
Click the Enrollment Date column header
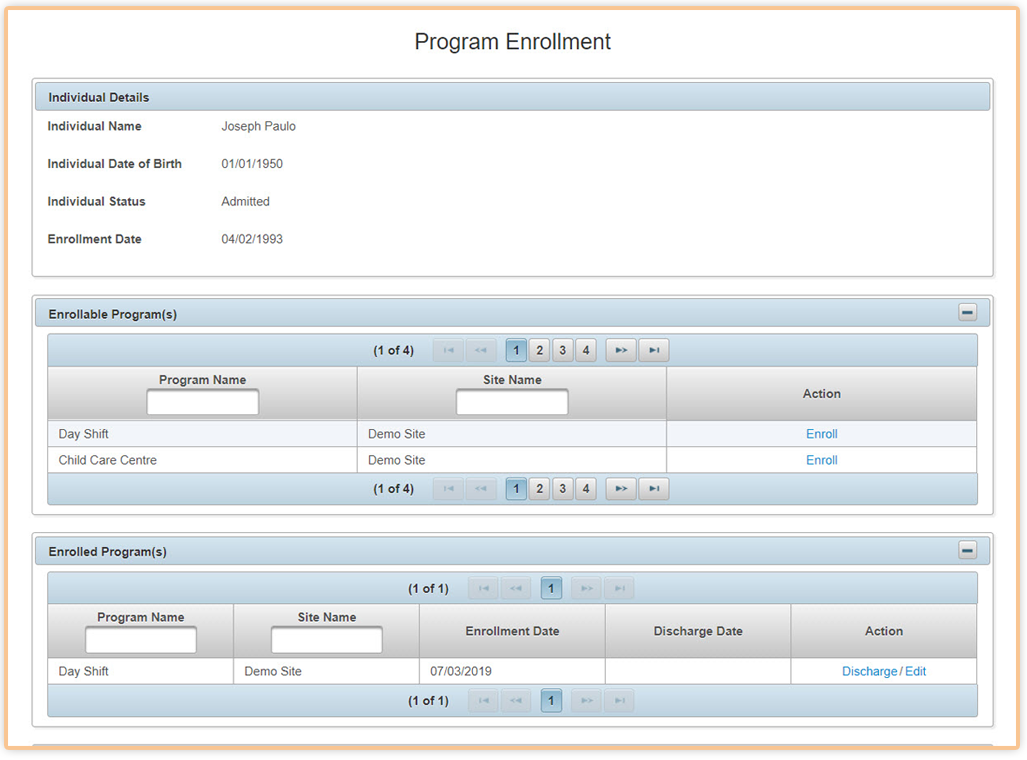tap(512, 631)
